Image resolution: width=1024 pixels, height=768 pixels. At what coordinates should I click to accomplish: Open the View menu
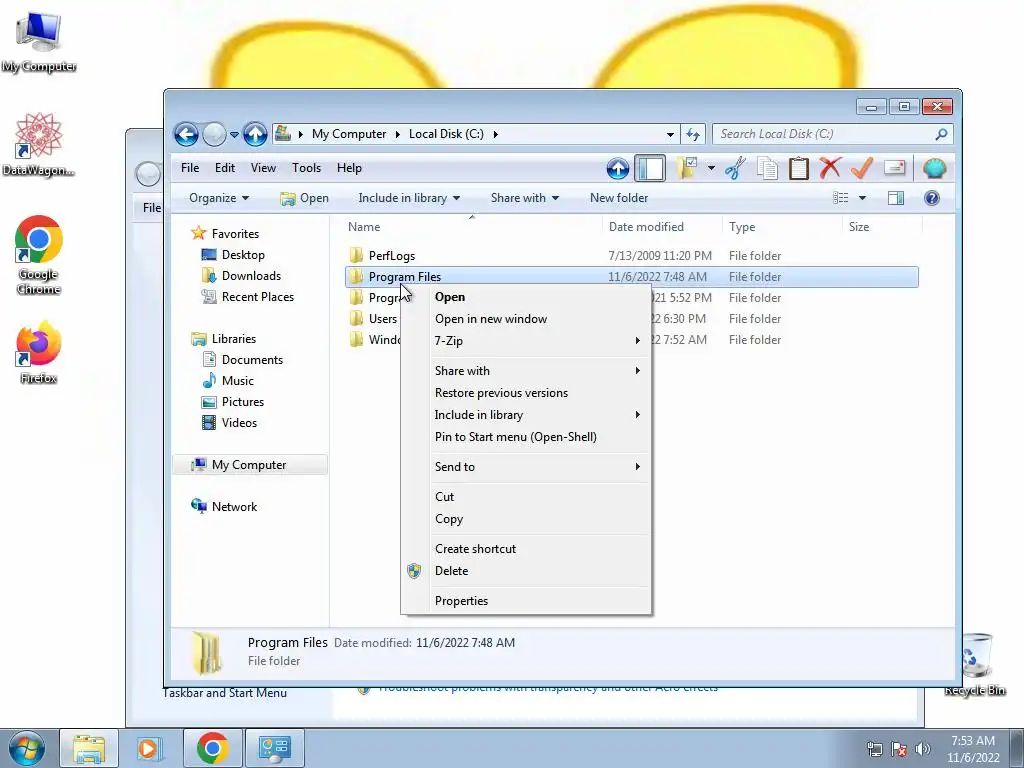pos(263,168)
